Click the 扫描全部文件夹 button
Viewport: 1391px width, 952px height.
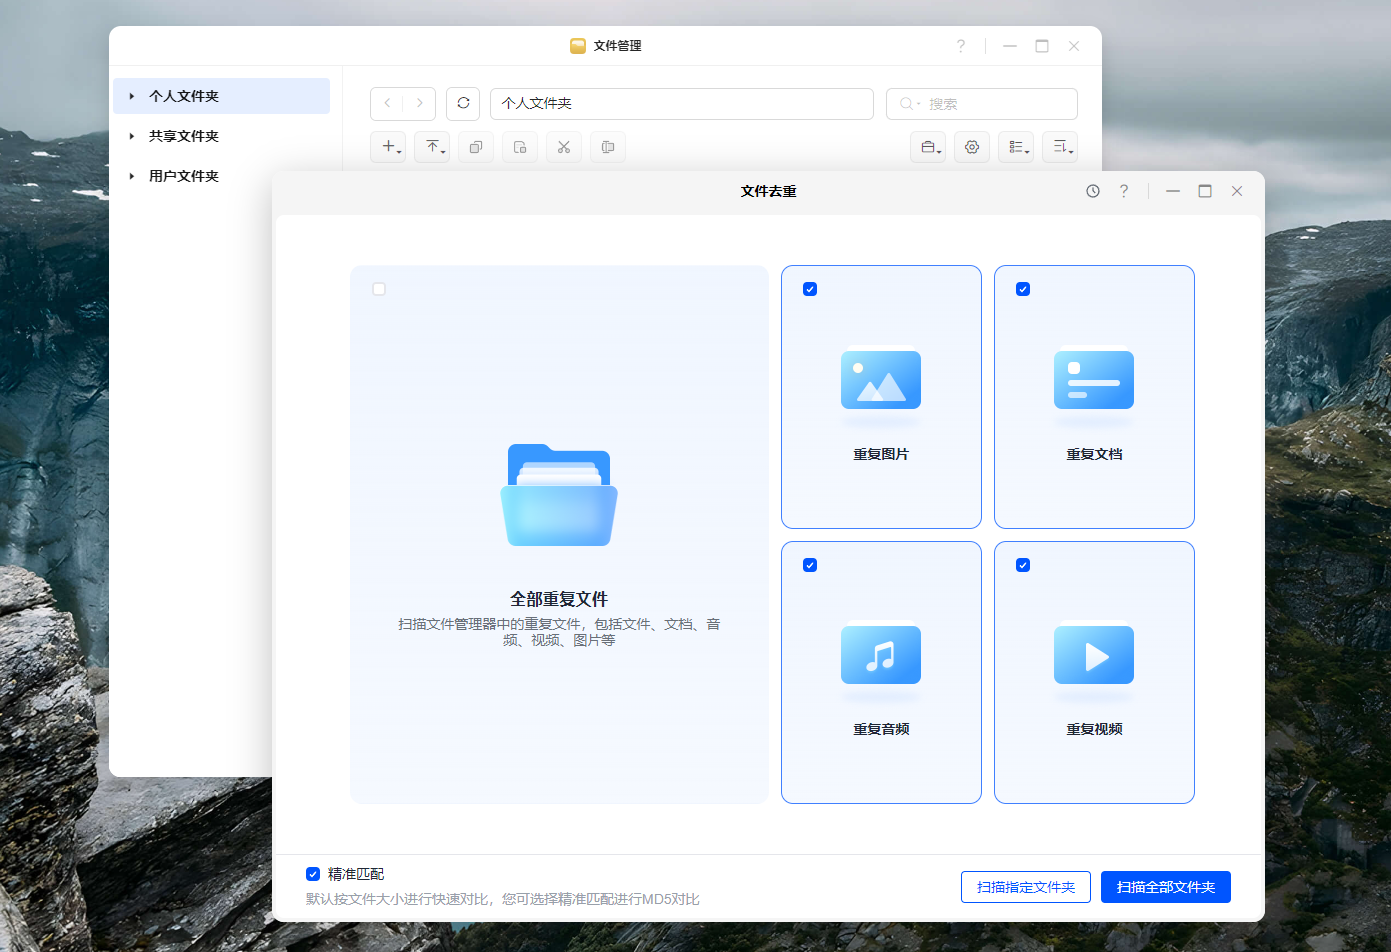tap(1166, 887)
